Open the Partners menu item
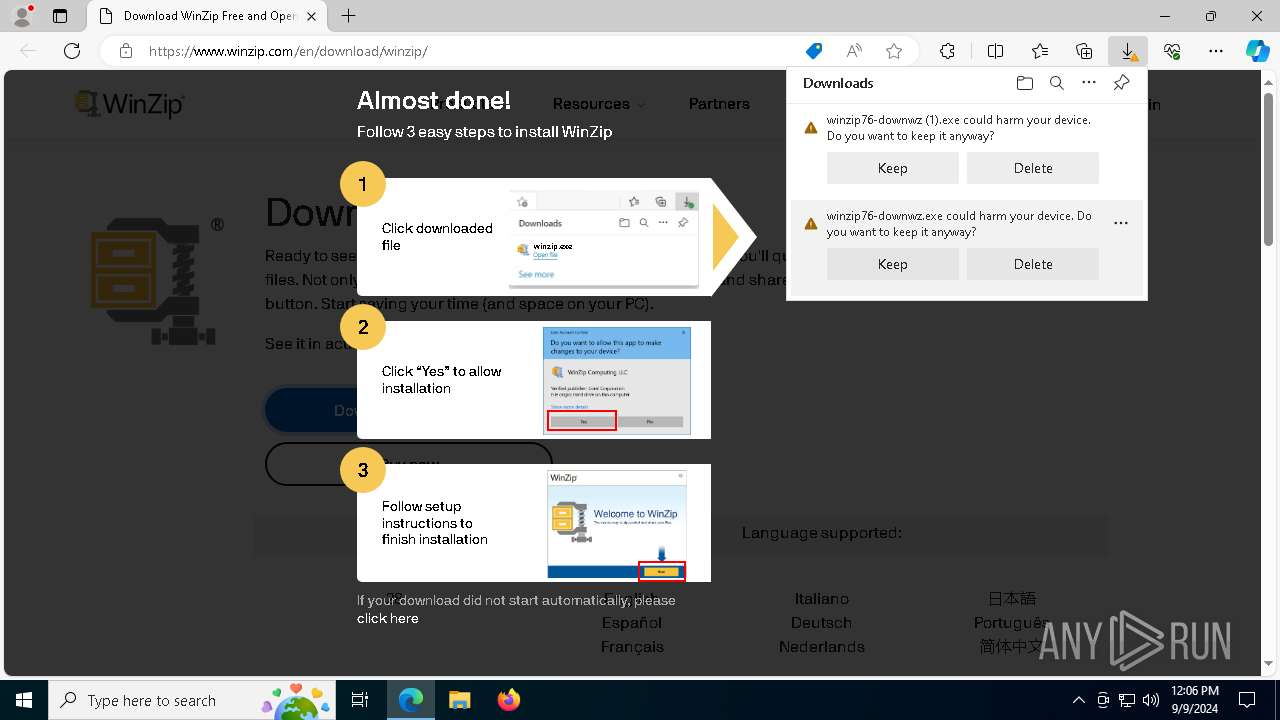The height and width of the screenshot is (720, 1280). click(719, 104)
